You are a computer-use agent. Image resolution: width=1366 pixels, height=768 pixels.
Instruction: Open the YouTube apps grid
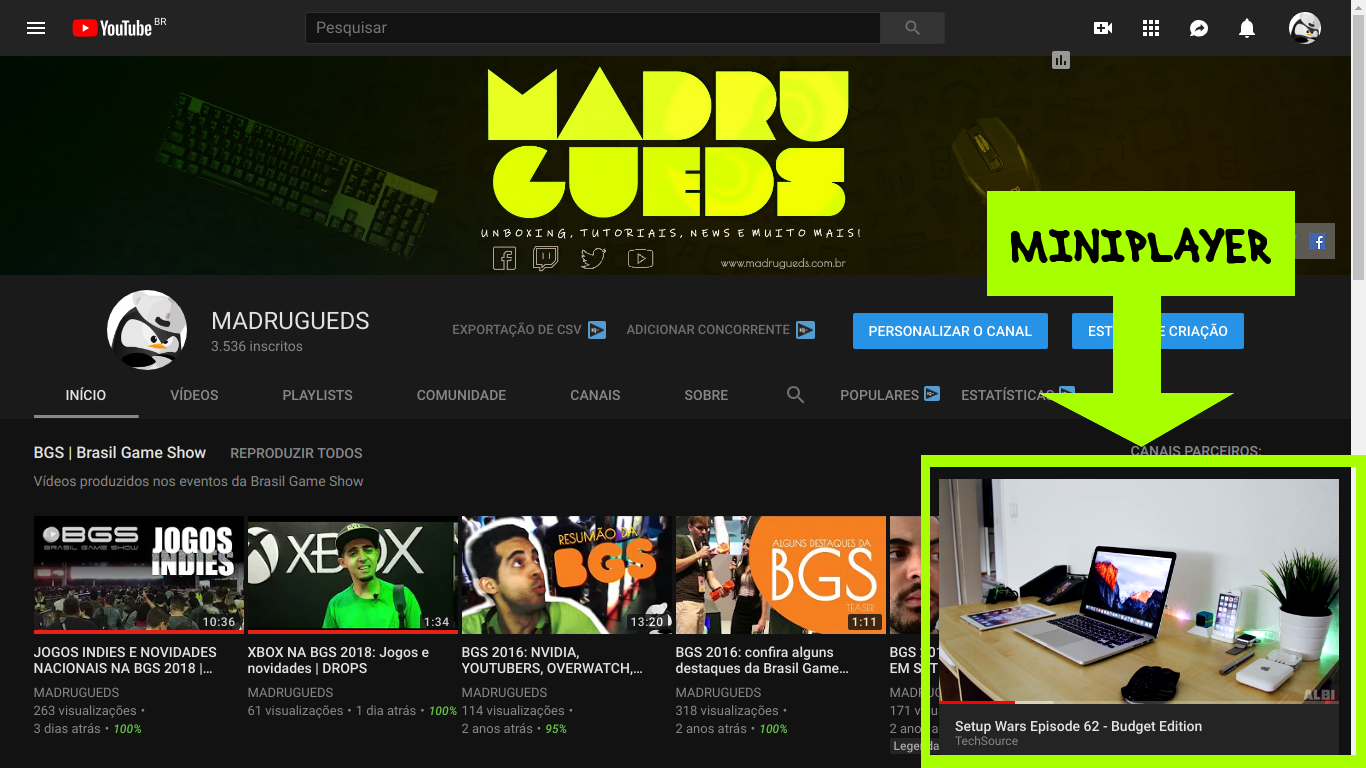(1150, 27)
